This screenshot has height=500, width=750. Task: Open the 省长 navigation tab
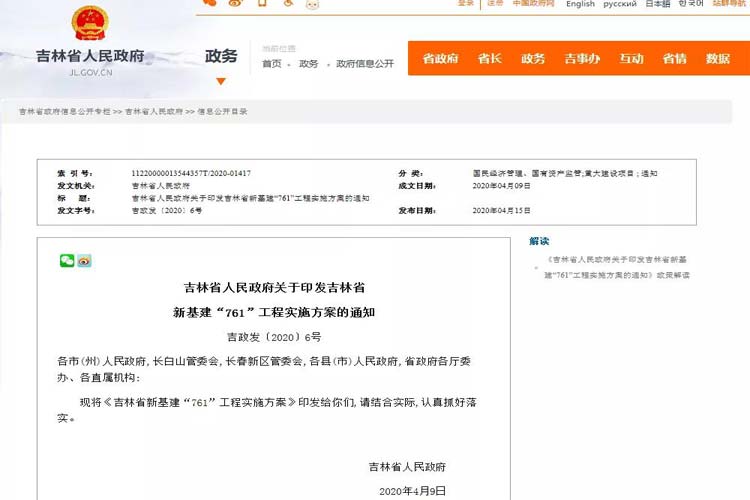click(489, 58)
